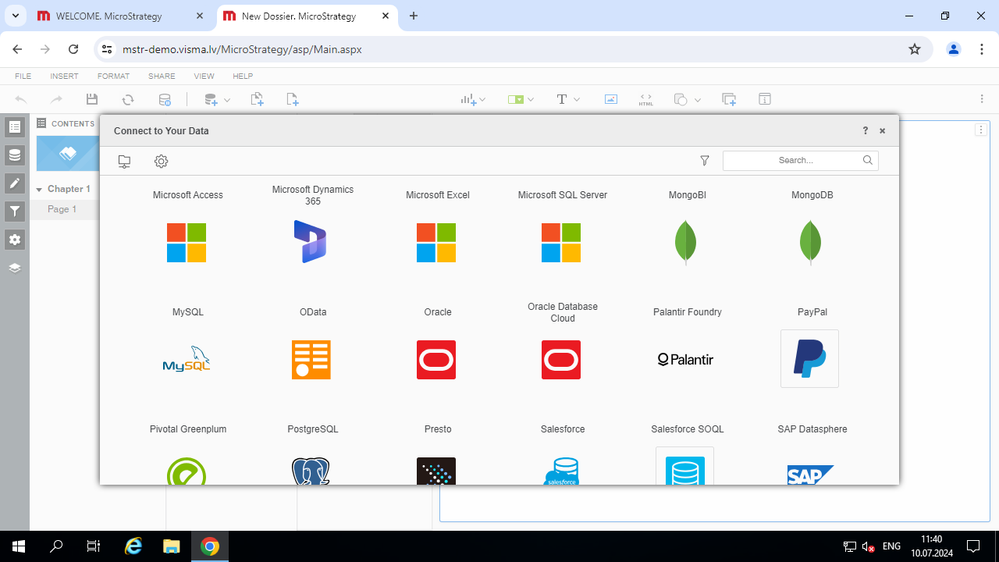The width and height of the screenshot is (999, 562).
Task: Expand the insert visualization dropdown
Action: click(x=482, y=99)
